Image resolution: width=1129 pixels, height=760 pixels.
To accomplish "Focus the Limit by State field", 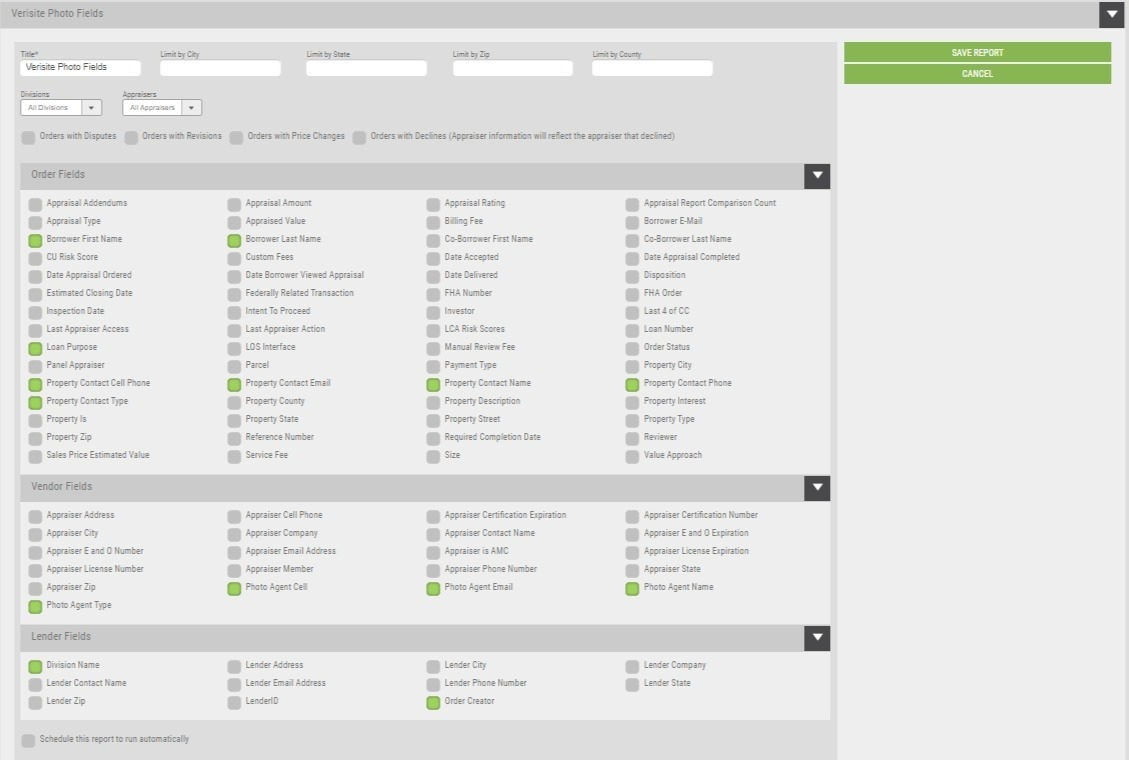I will point(366,68).
